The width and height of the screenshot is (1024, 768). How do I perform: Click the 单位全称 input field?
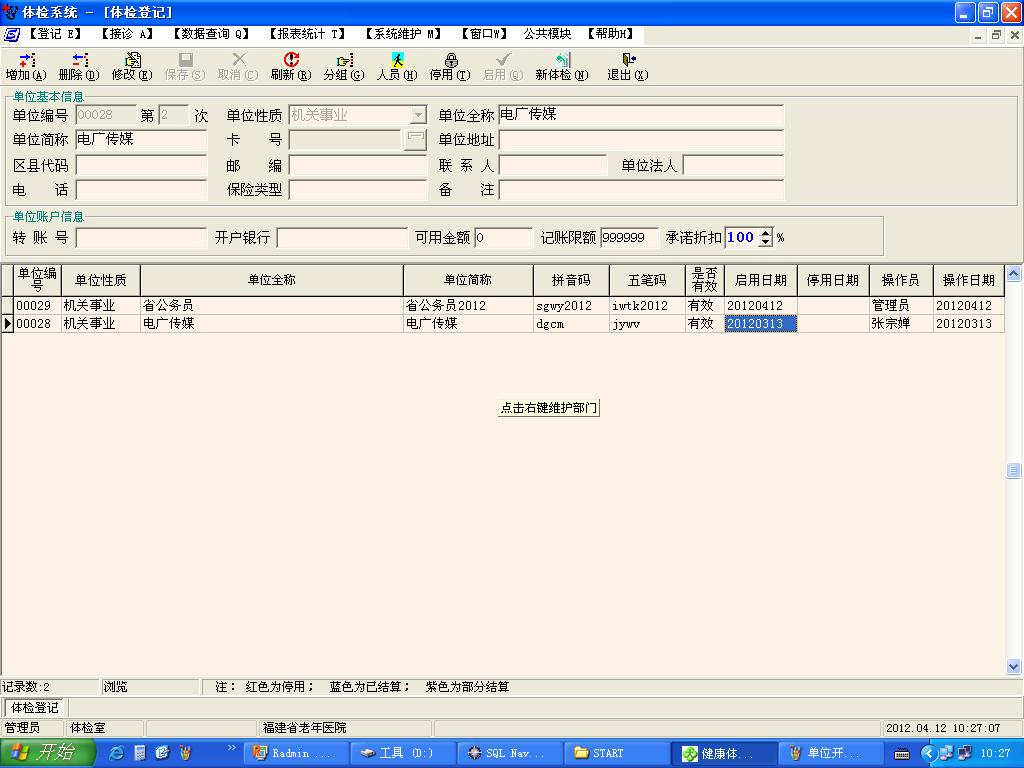641,115
